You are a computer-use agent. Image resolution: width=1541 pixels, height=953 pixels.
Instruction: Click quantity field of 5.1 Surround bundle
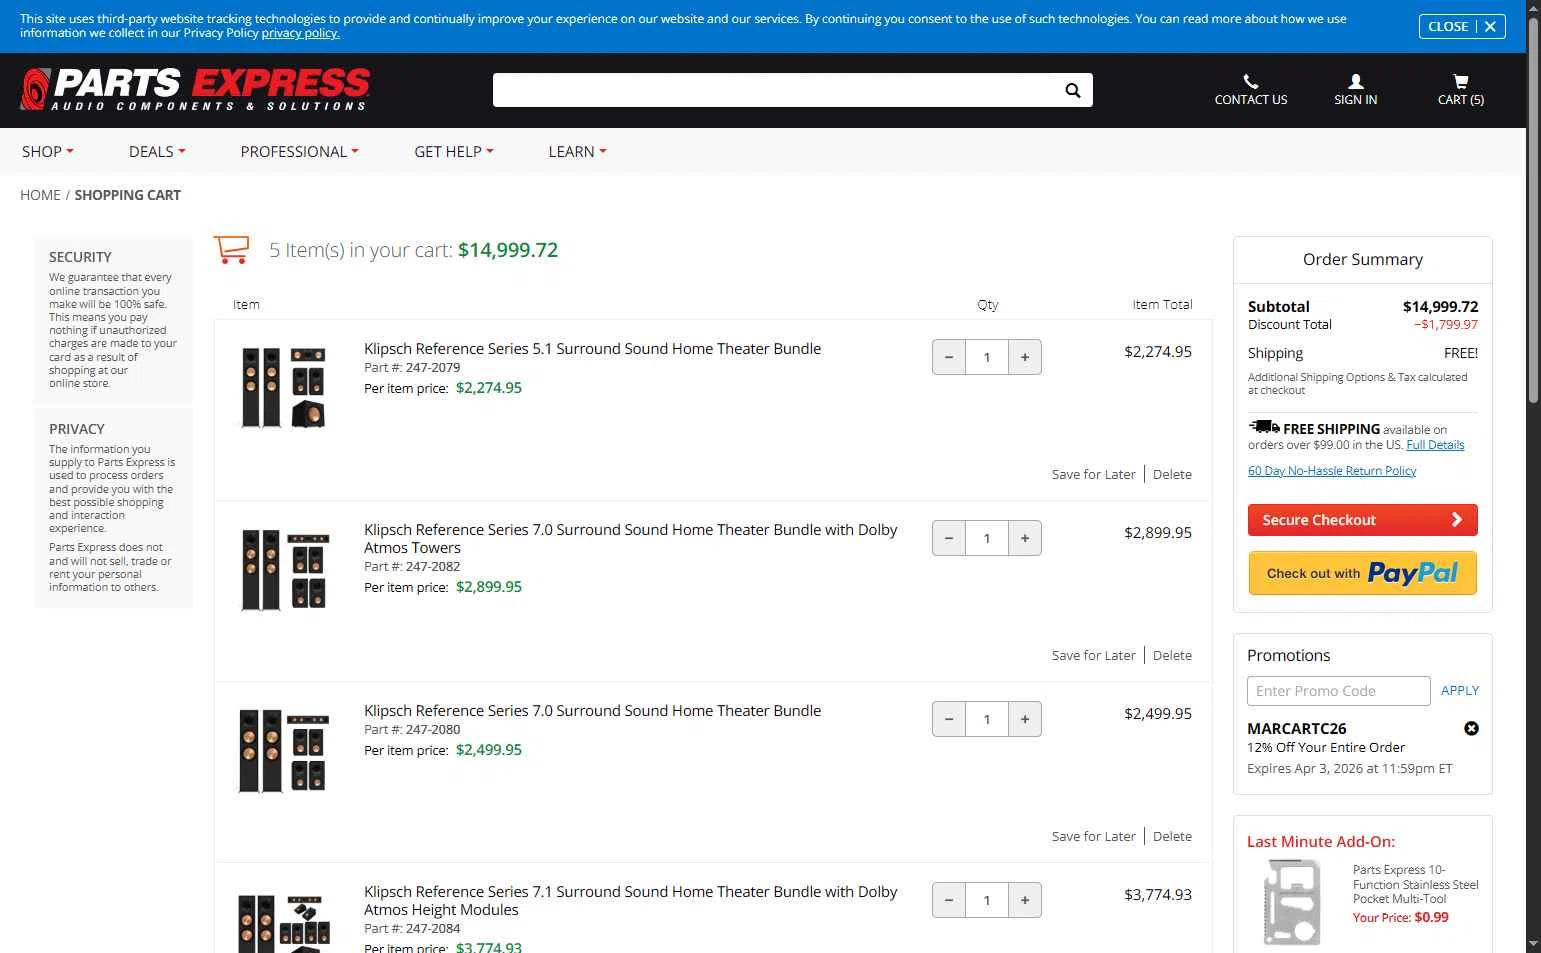point(987,357)
